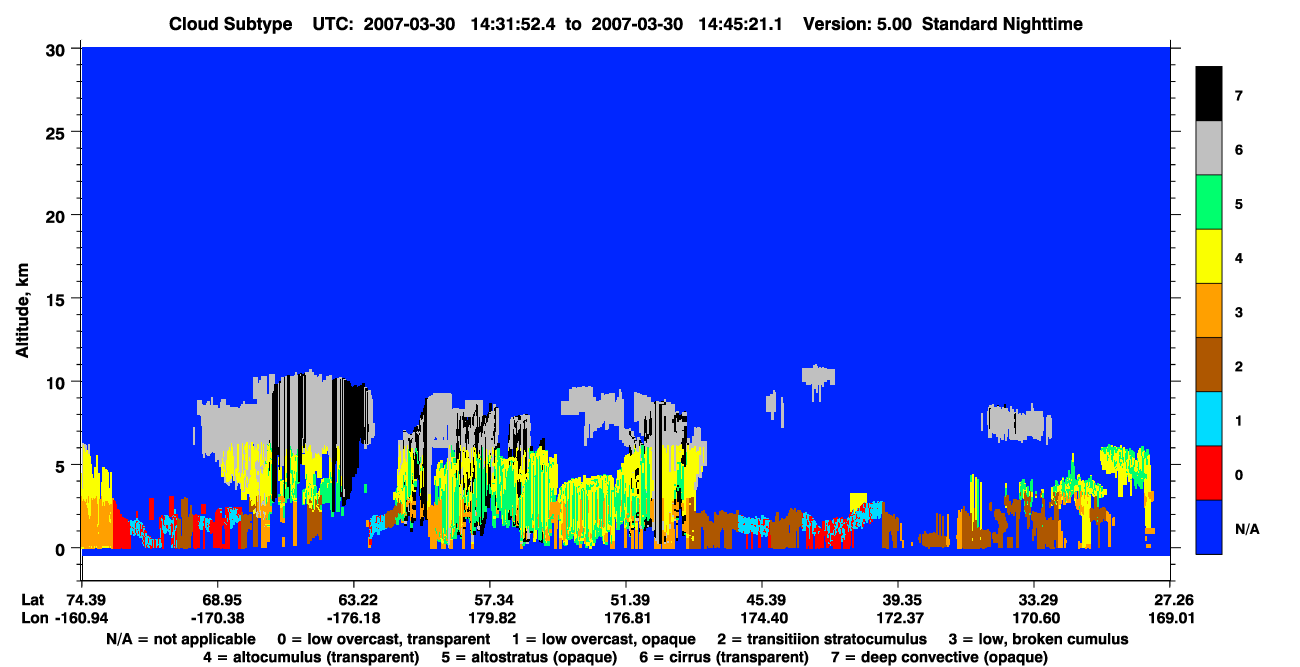Image resolution: width=1300 pixels, height=667 pixels.
Task: Click the brown stratocumulus swatch labeled 2
Action: tap(1208, 364)
